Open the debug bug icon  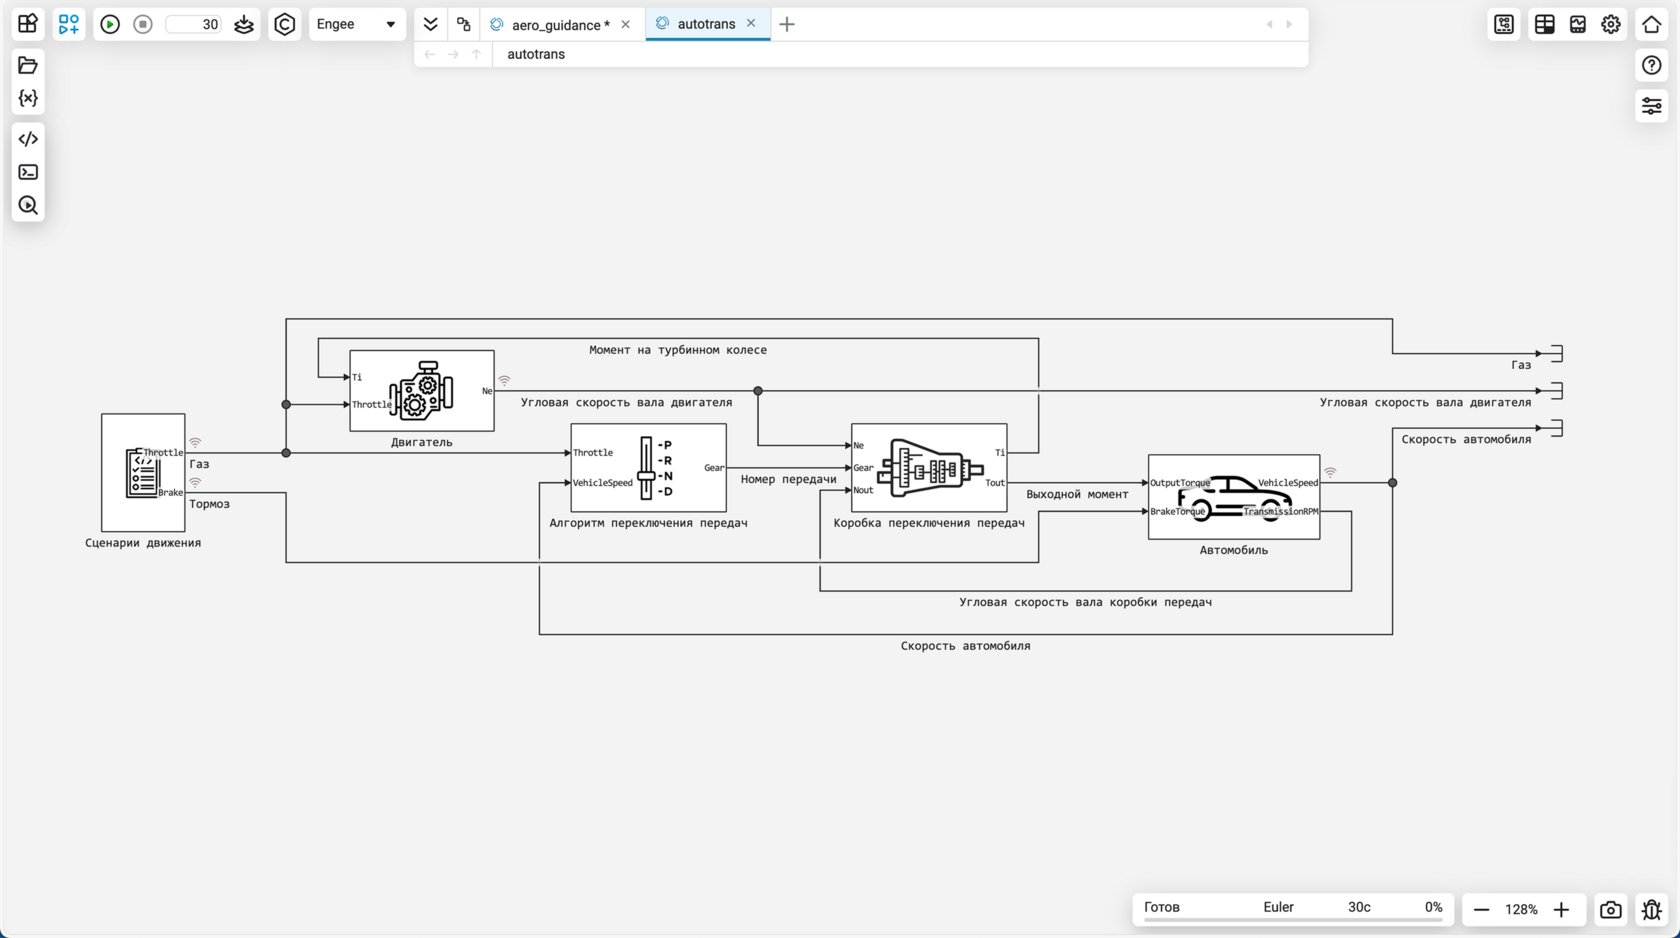[x=1652, y=910]
